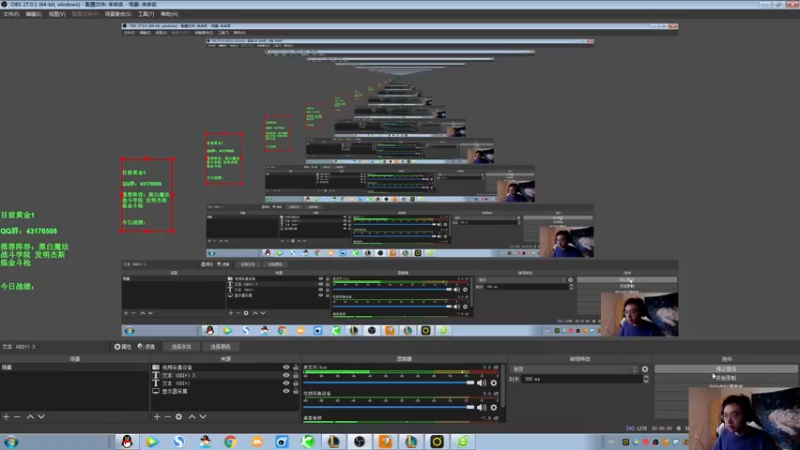800x450 pixels.
Task: Toggle visibility of 文本 (GDI+) source
Action: pos(286,383)
